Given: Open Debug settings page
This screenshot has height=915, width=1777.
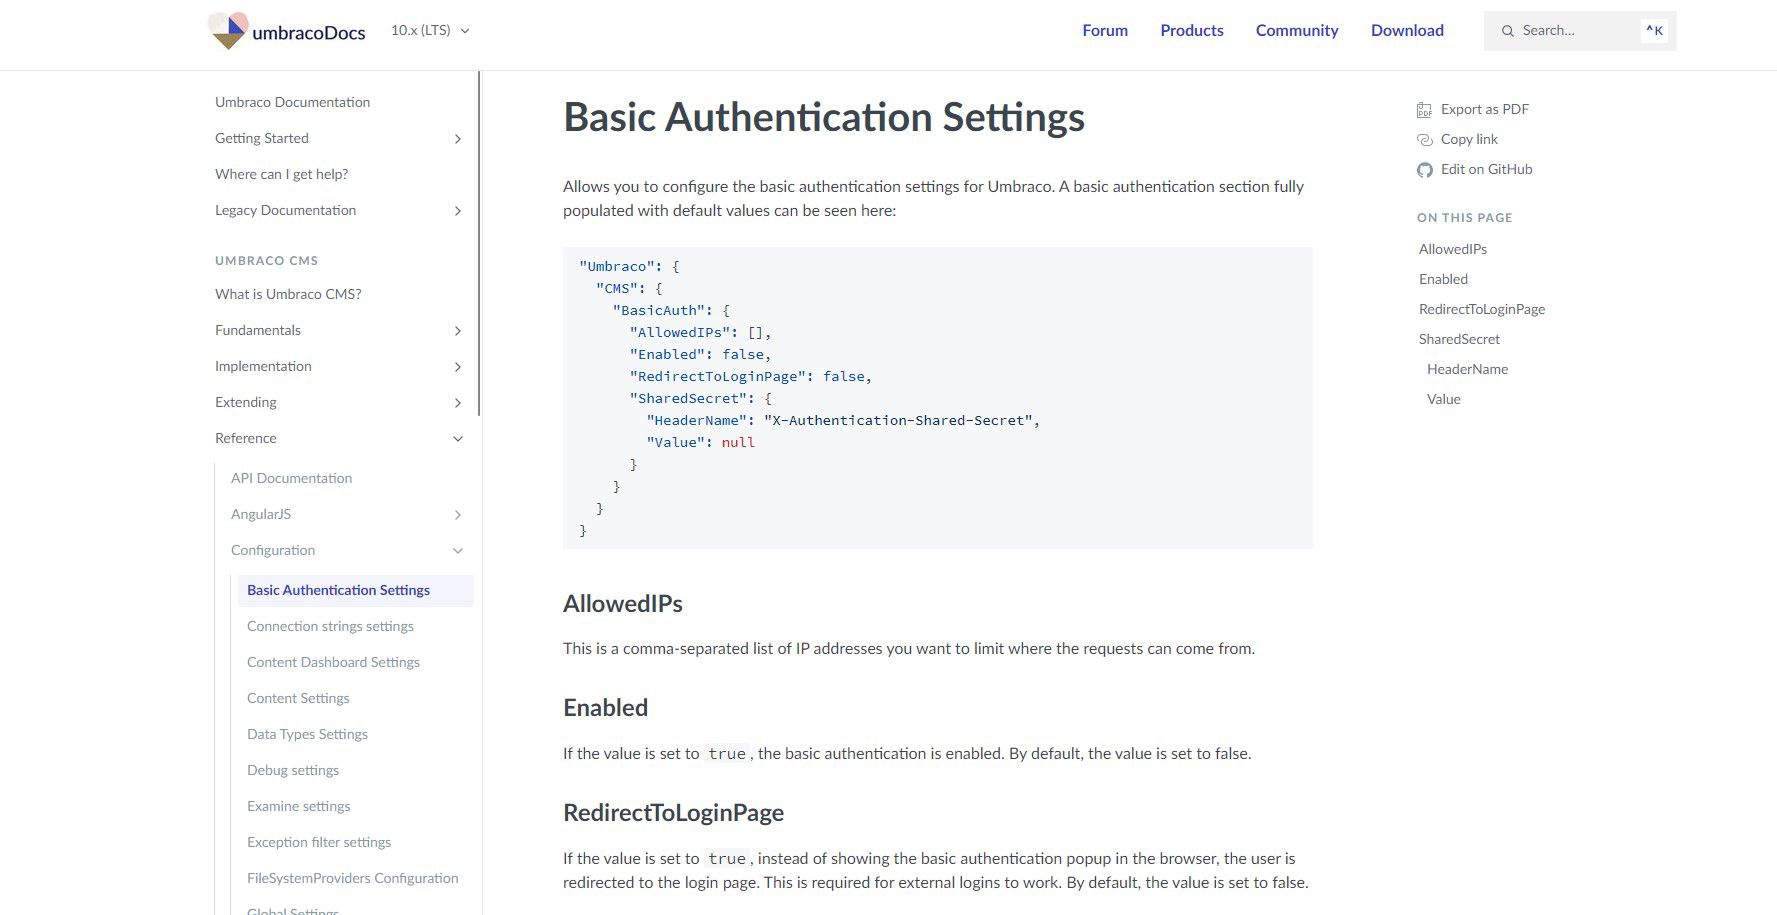Looking at the screenshot, I should click(x=293, y=770).
